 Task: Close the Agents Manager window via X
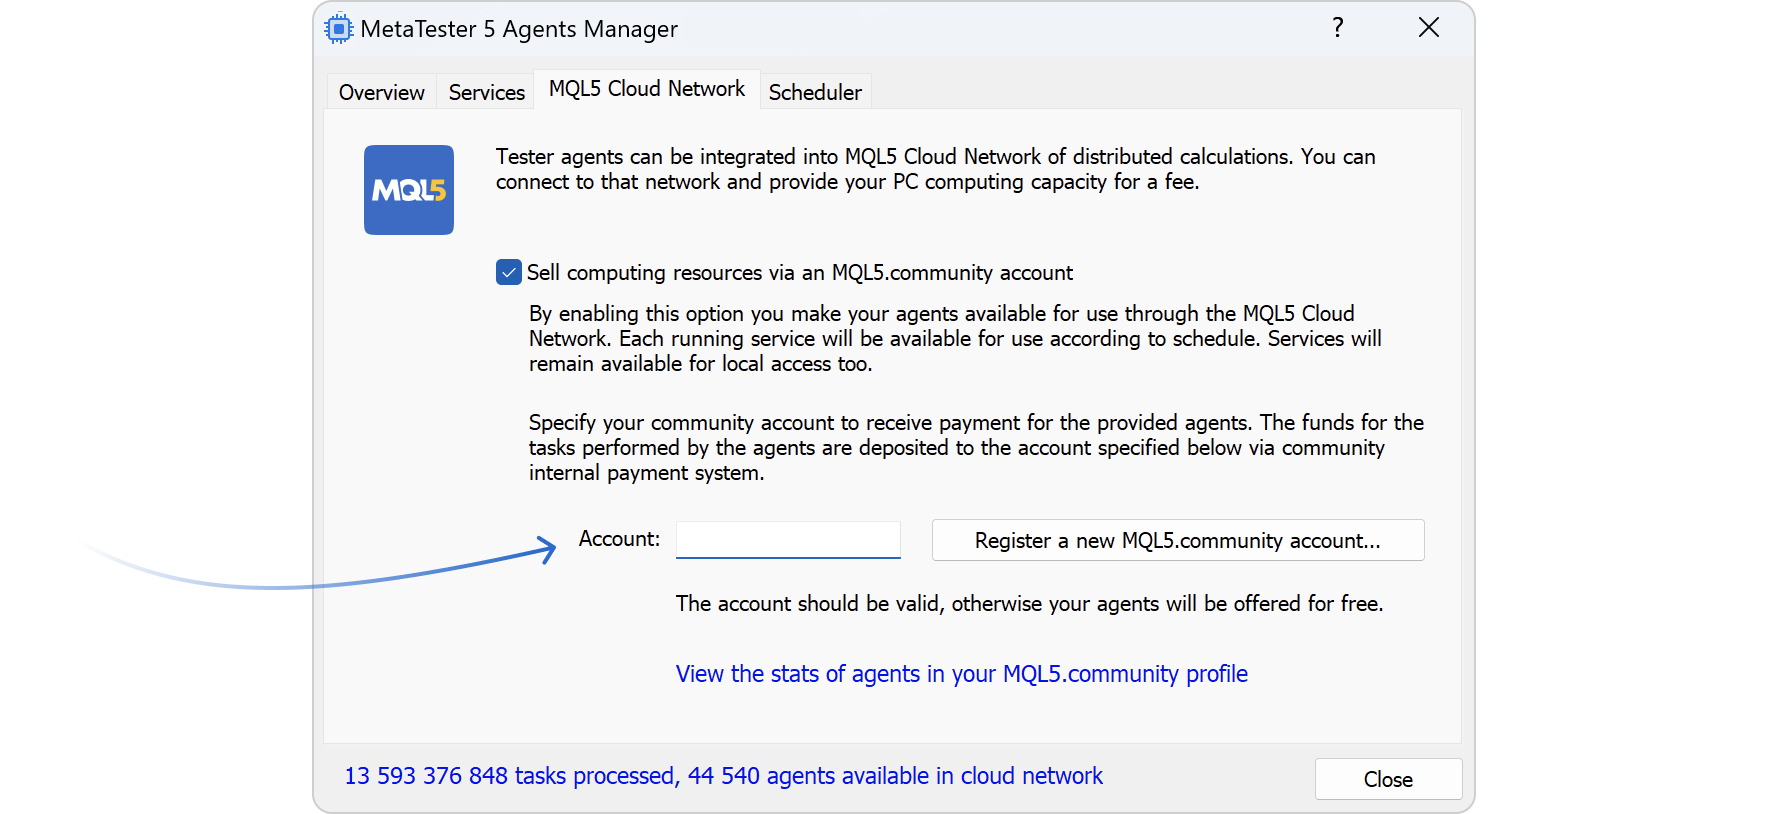[x=1429, y=28]
